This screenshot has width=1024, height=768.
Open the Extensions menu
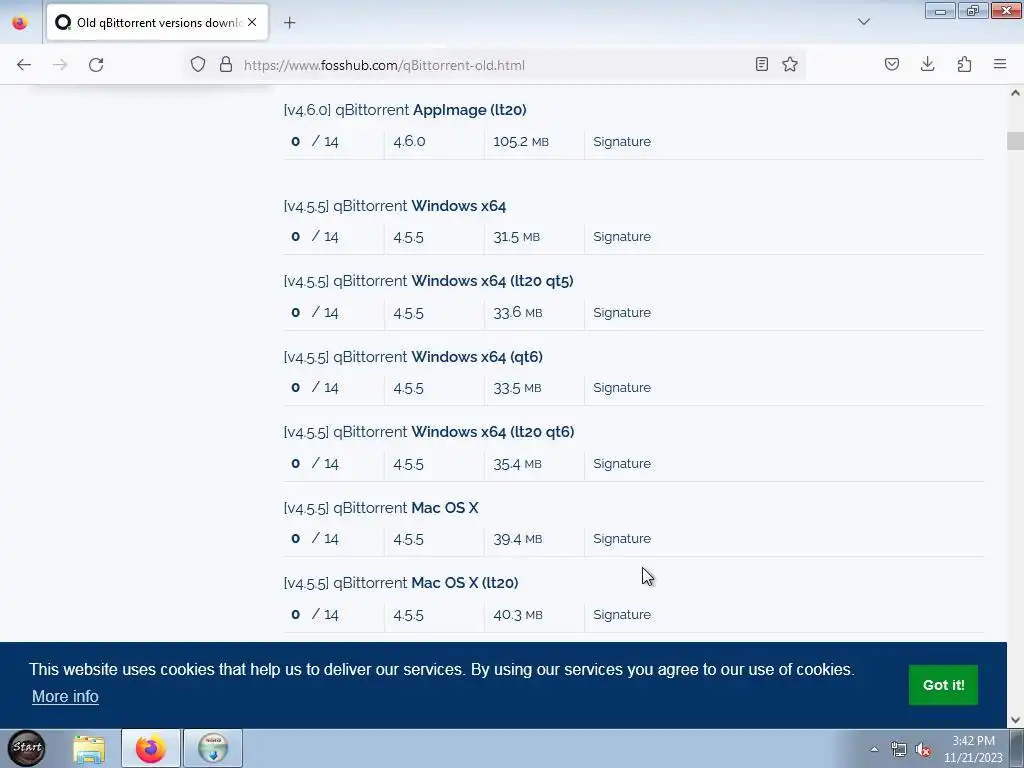[964, 64]
